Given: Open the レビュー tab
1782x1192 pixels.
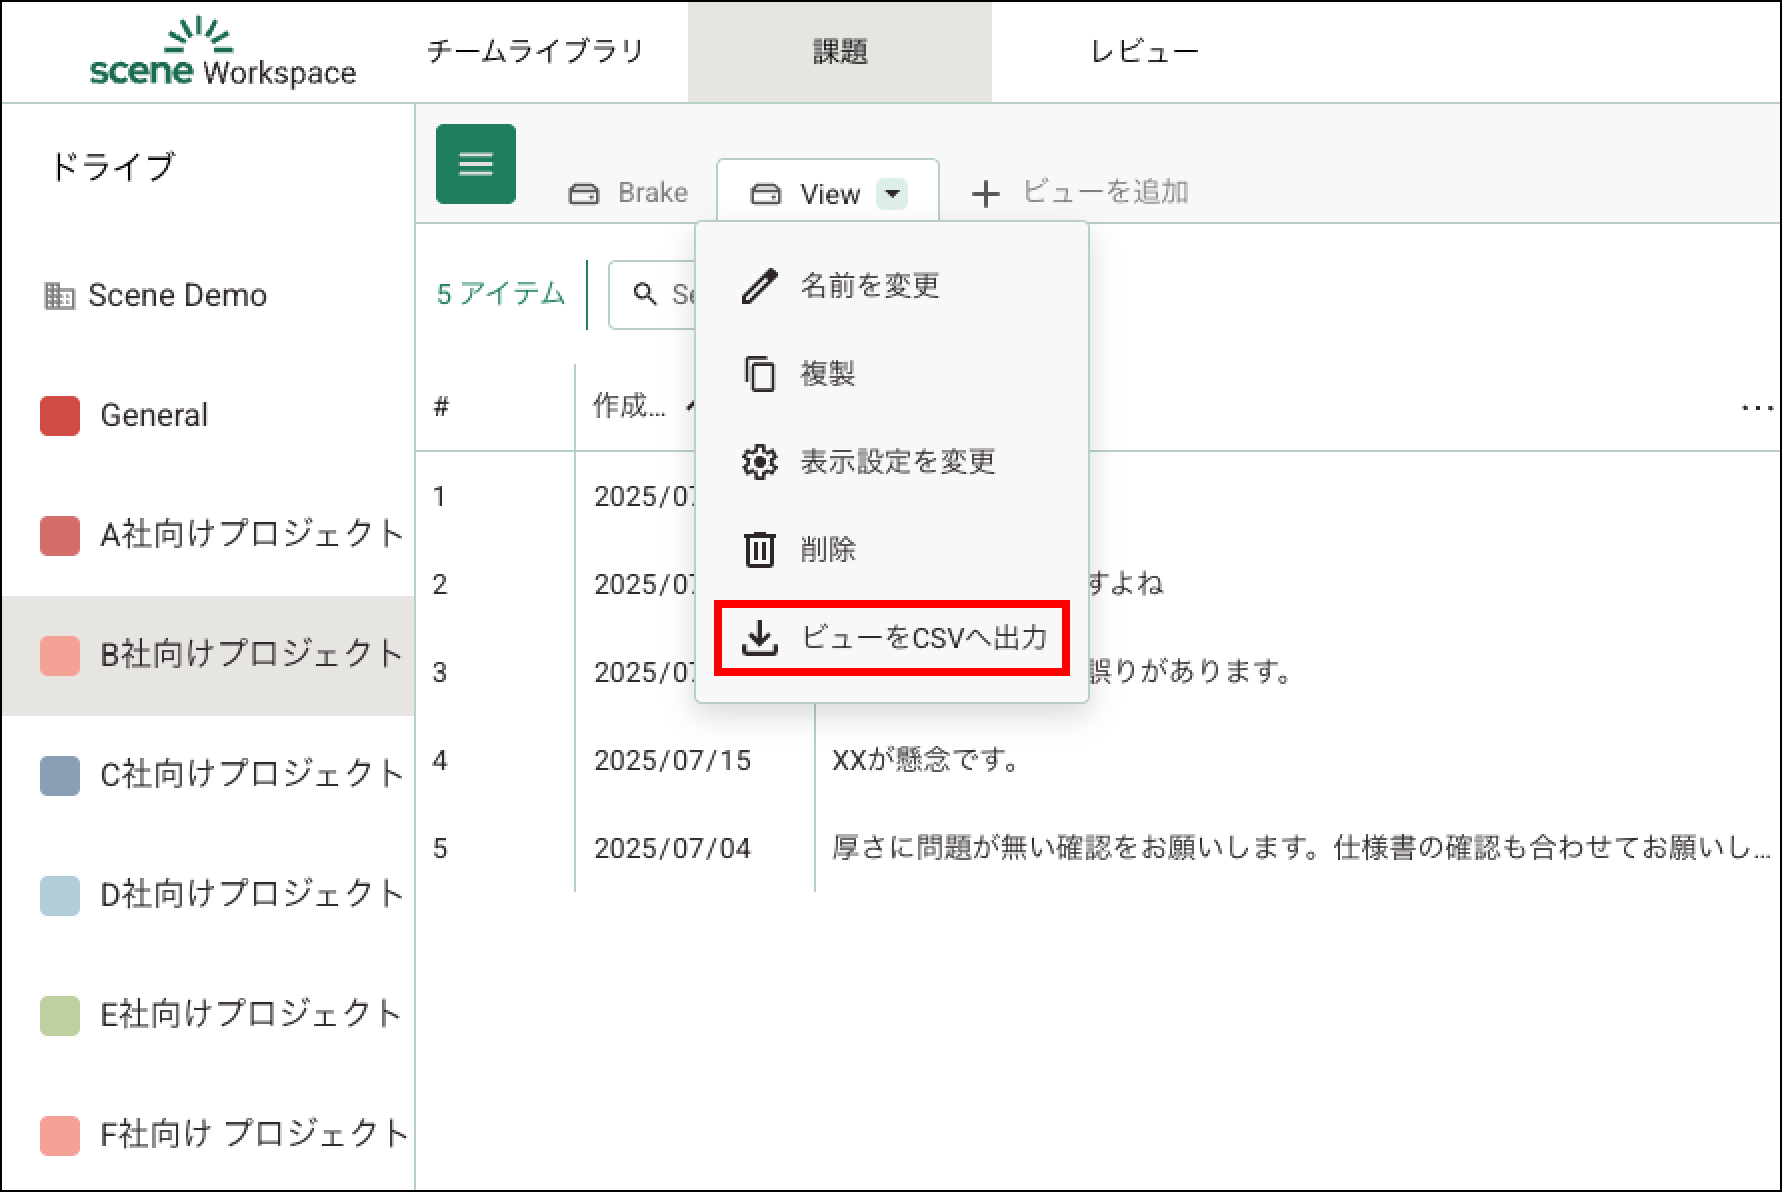Looking at the screenshot, I should (1144, 52).
